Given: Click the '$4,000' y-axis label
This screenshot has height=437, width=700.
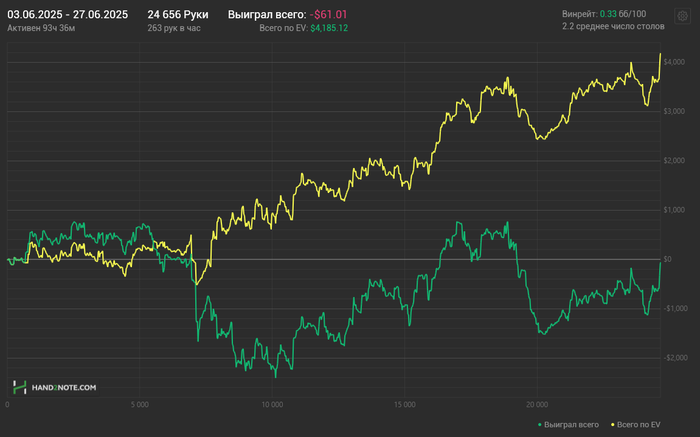Looking at the screenshot, I should 674,62.
